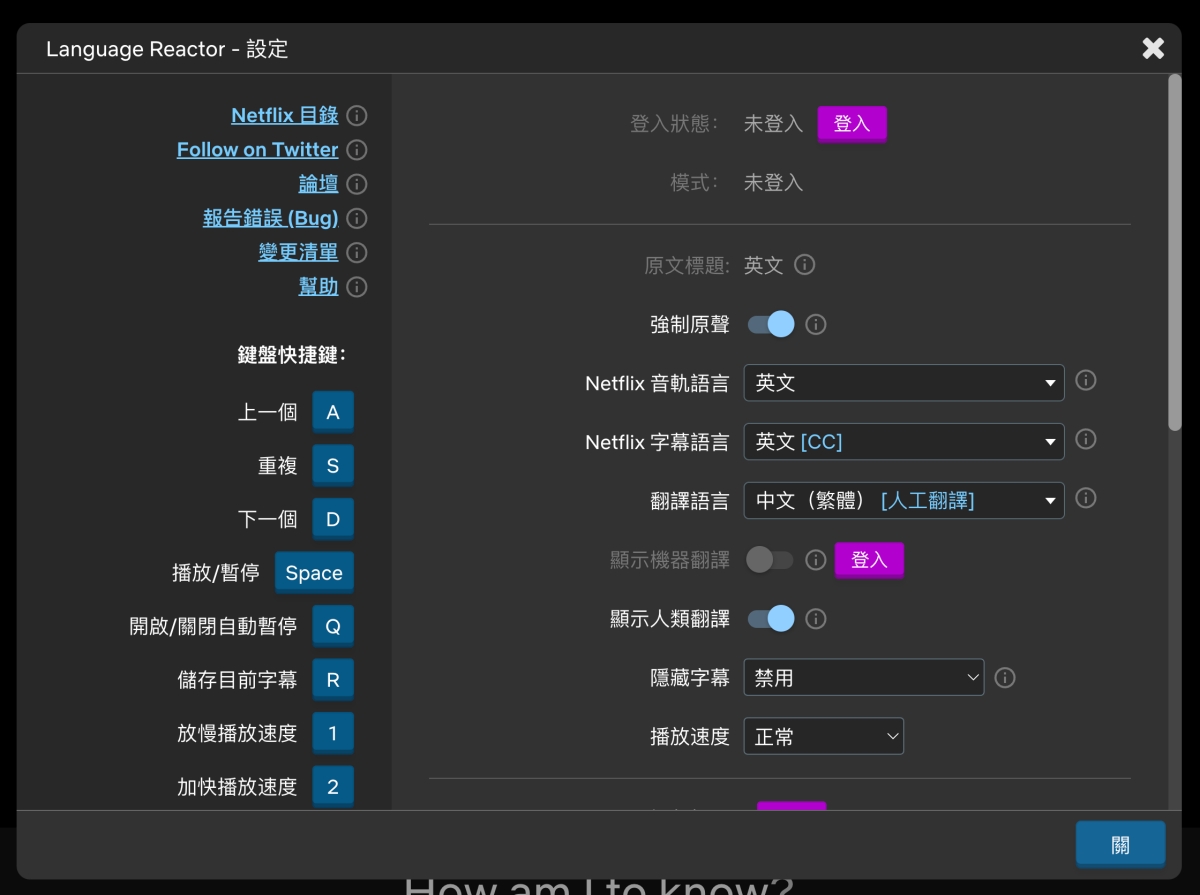
Task: Open the 論壇 link
Action: click(319, 184)
